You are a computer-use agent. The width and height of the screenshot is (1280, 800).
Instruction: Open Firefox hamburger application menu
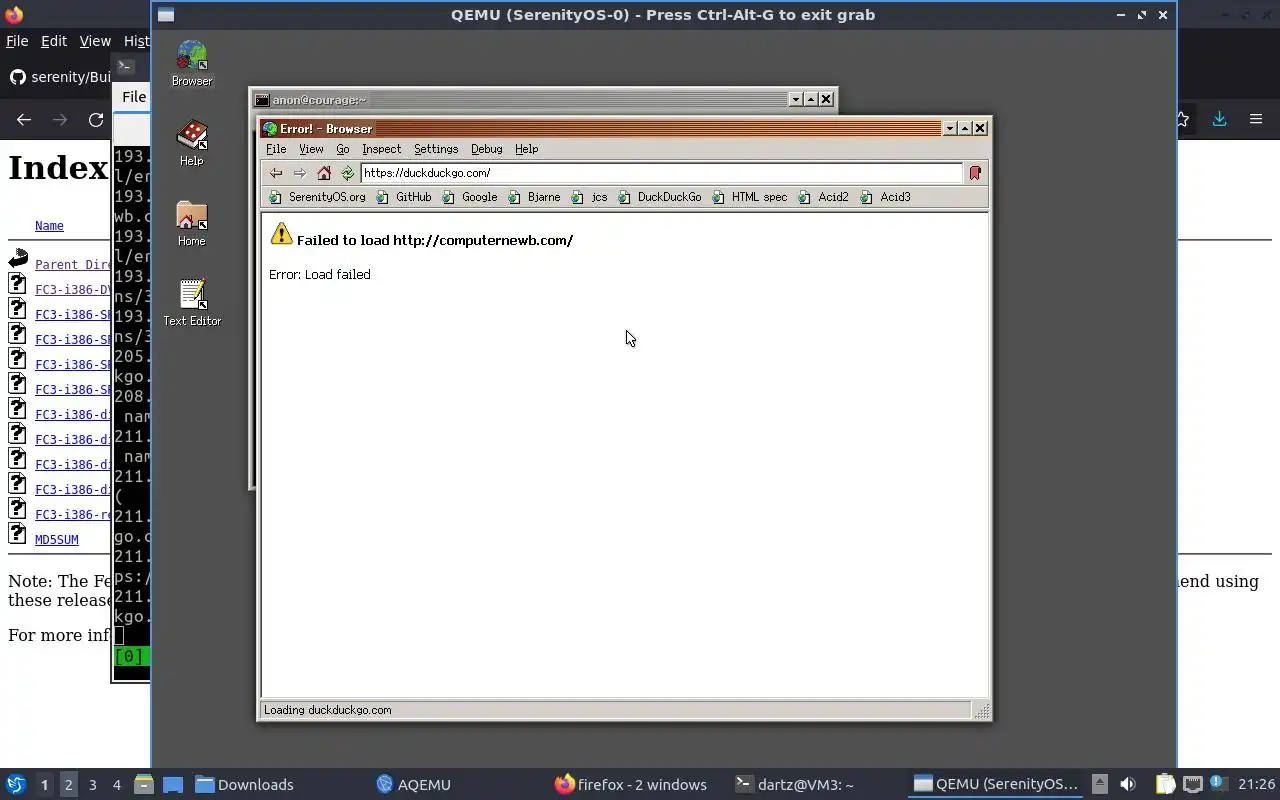pos(1256,119)
